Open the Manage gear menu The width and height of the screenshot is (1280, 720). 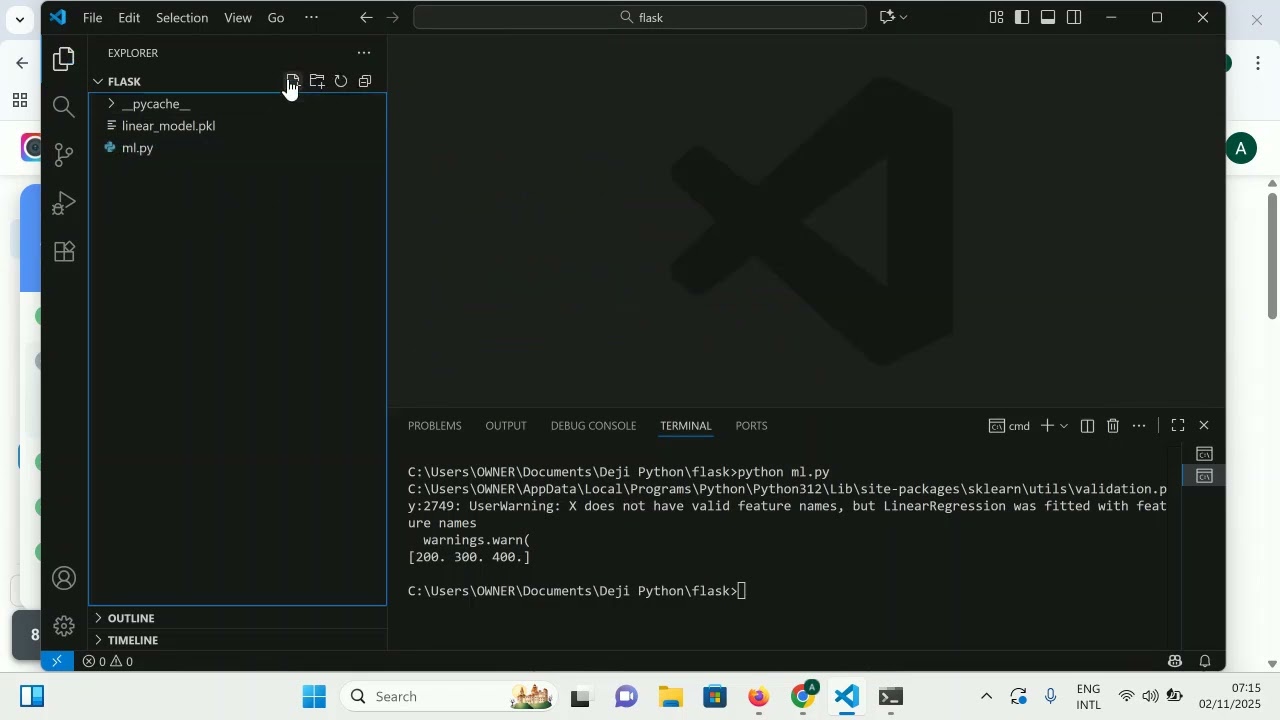pyautogui.click(x=64, y=626)
